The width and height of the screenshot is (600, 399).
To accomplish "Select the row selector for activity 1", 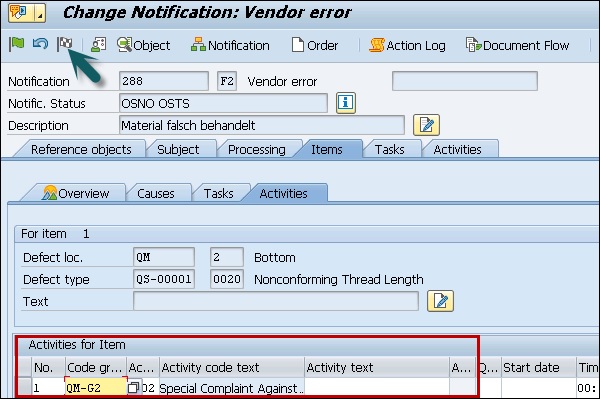I will click(x=25, y=388).
